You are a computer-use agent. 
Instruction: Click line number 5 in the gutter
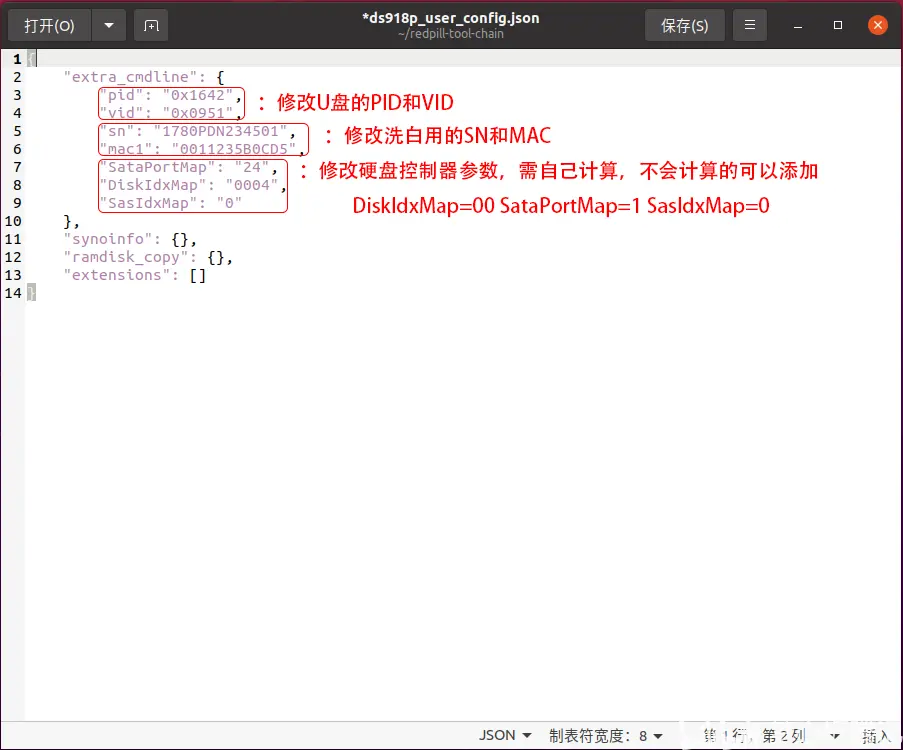(17, 131)
